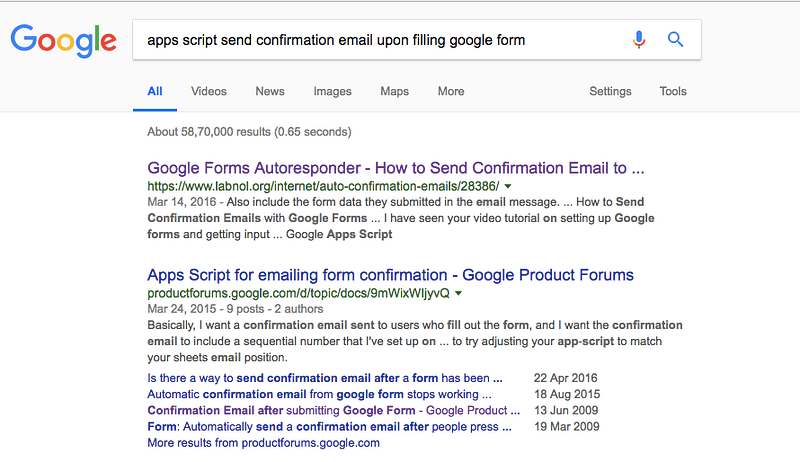The width and height of the screenshot is (800, 462).
Task: Select the All results tab
Action: 155,91
